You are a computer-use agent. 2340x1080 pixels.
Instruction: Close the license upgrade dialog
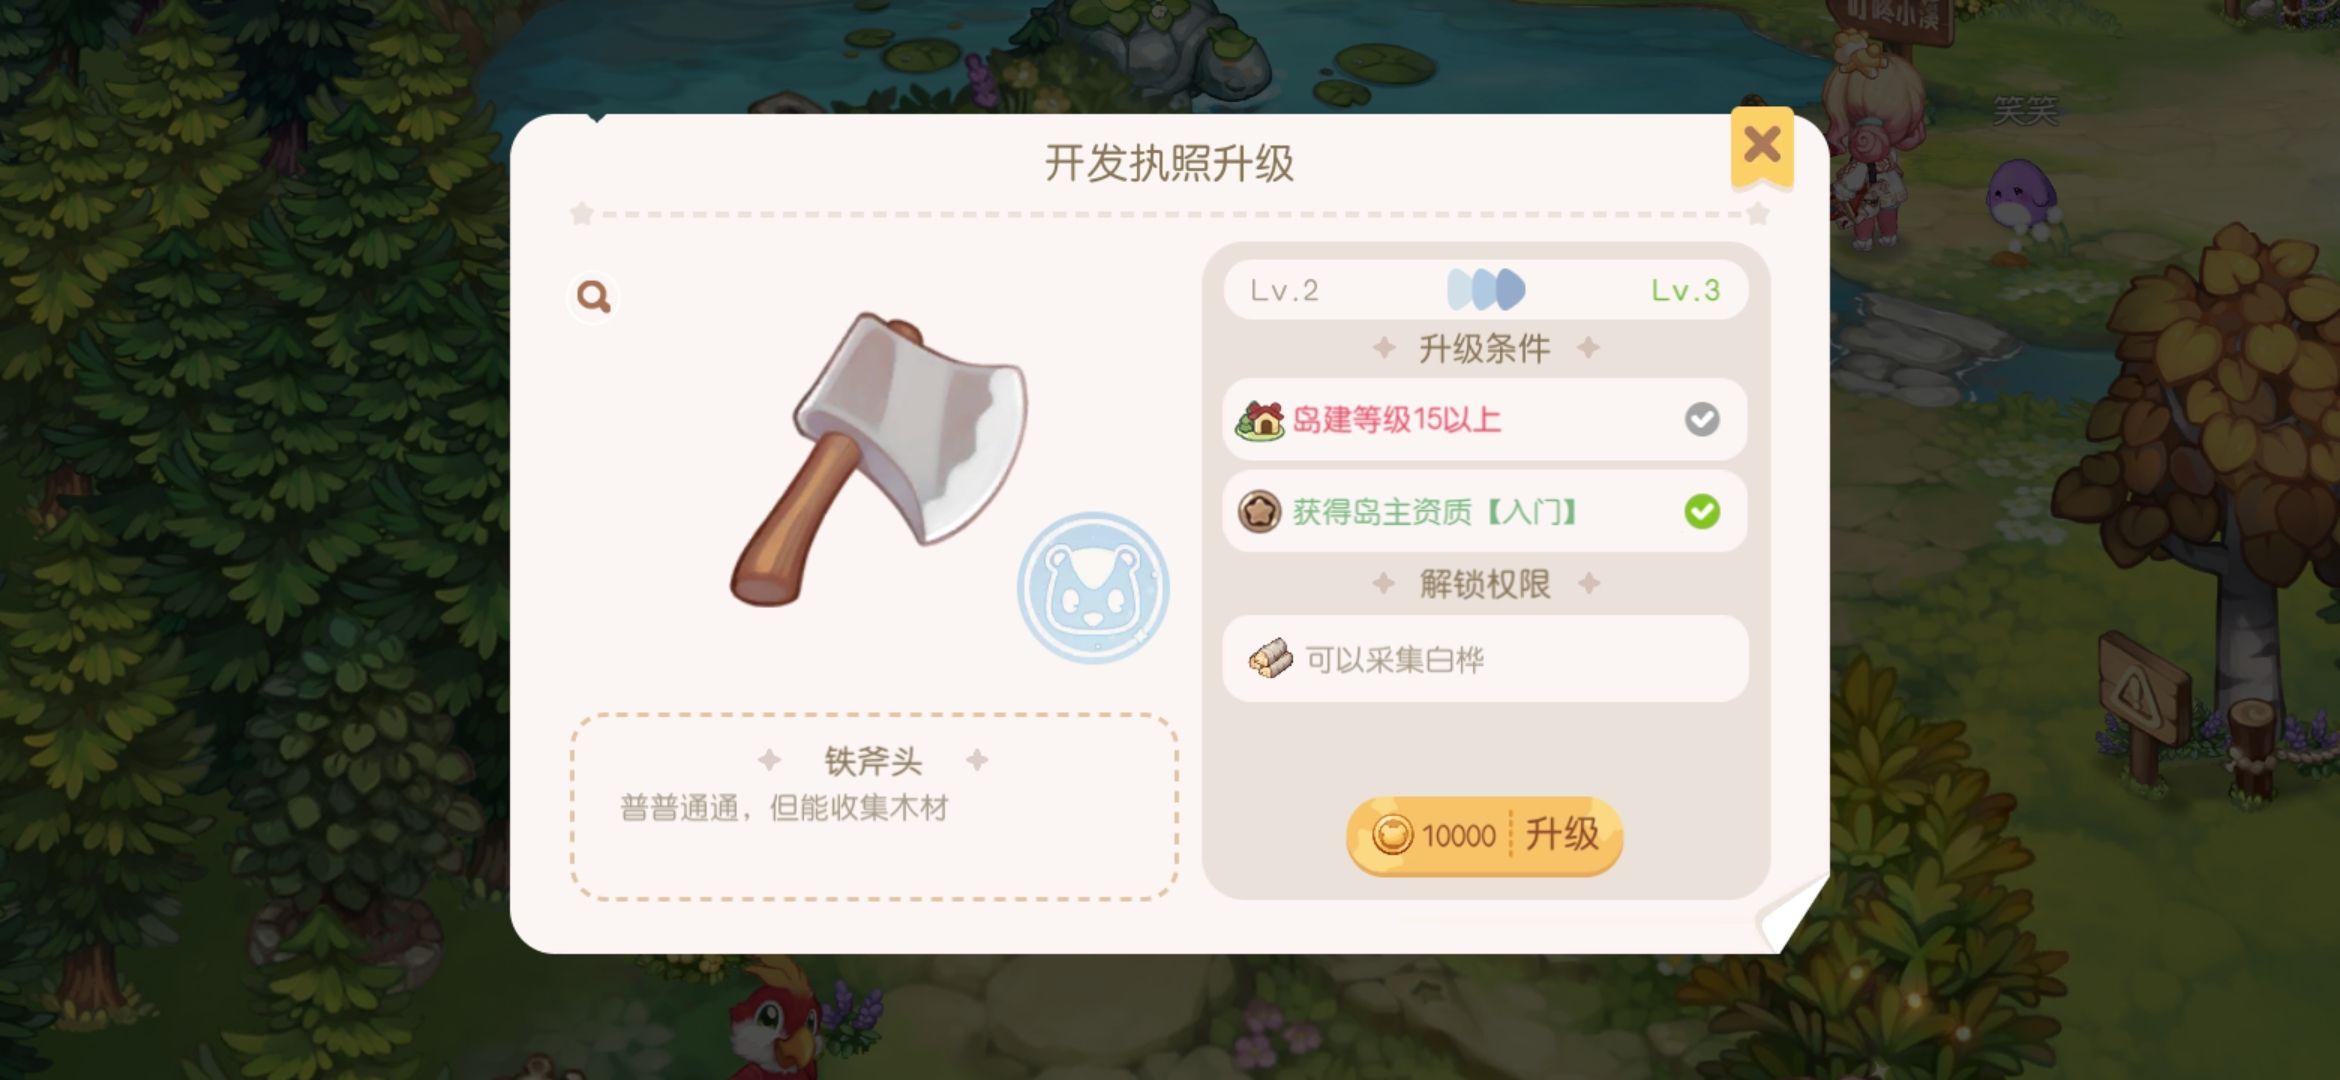click(1762, 147)
